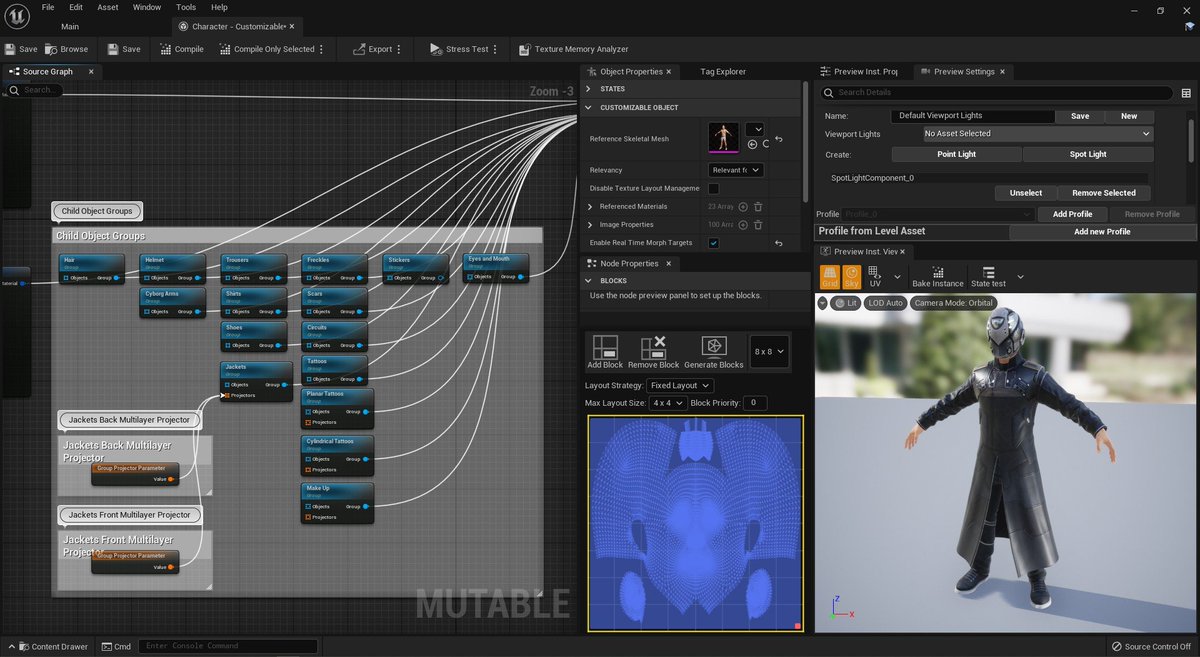Click Point Light create button

pos(956,154)
